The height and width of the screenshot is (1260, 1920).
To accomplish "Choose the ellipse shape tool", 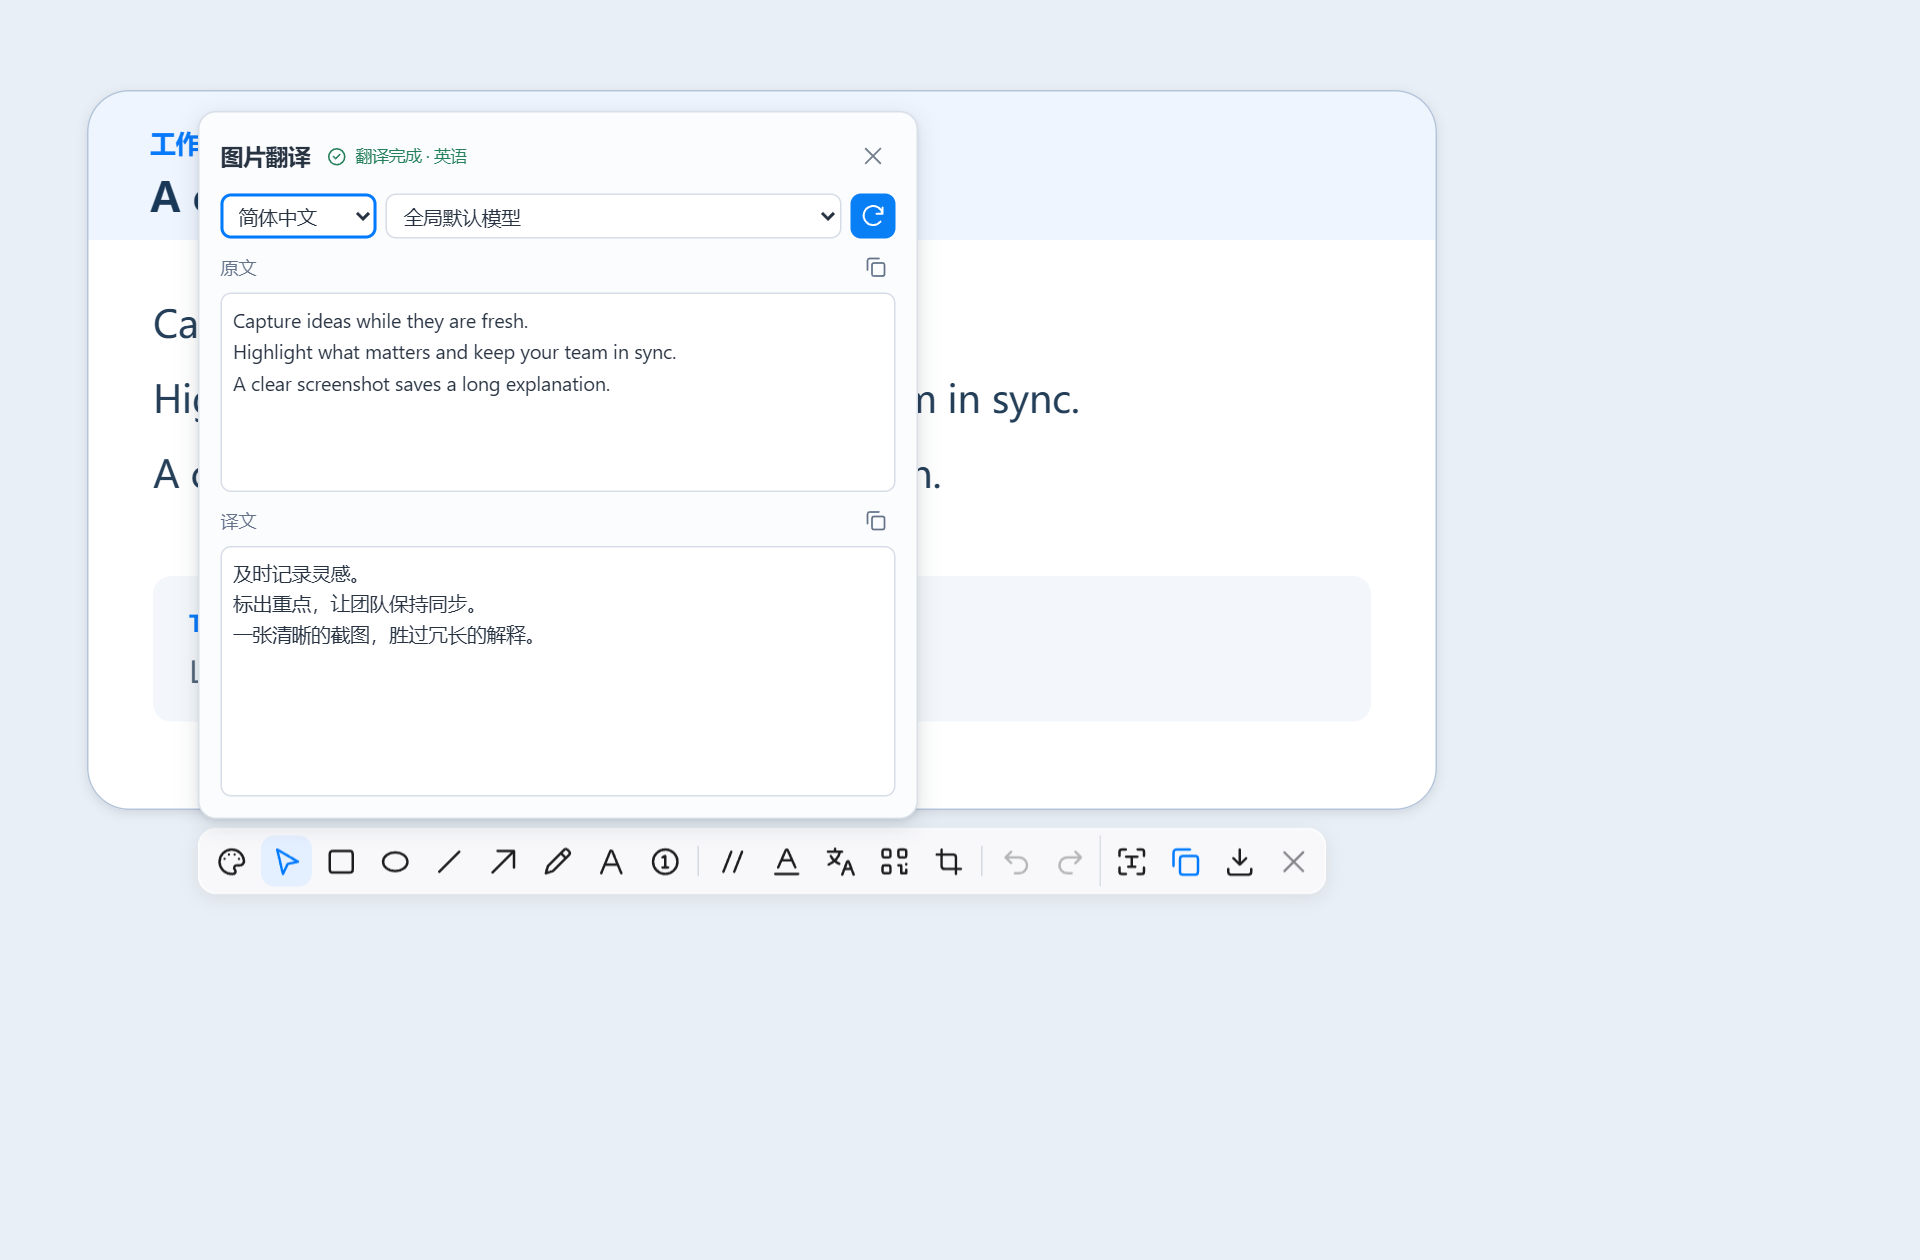I will [x=395, y=862].
